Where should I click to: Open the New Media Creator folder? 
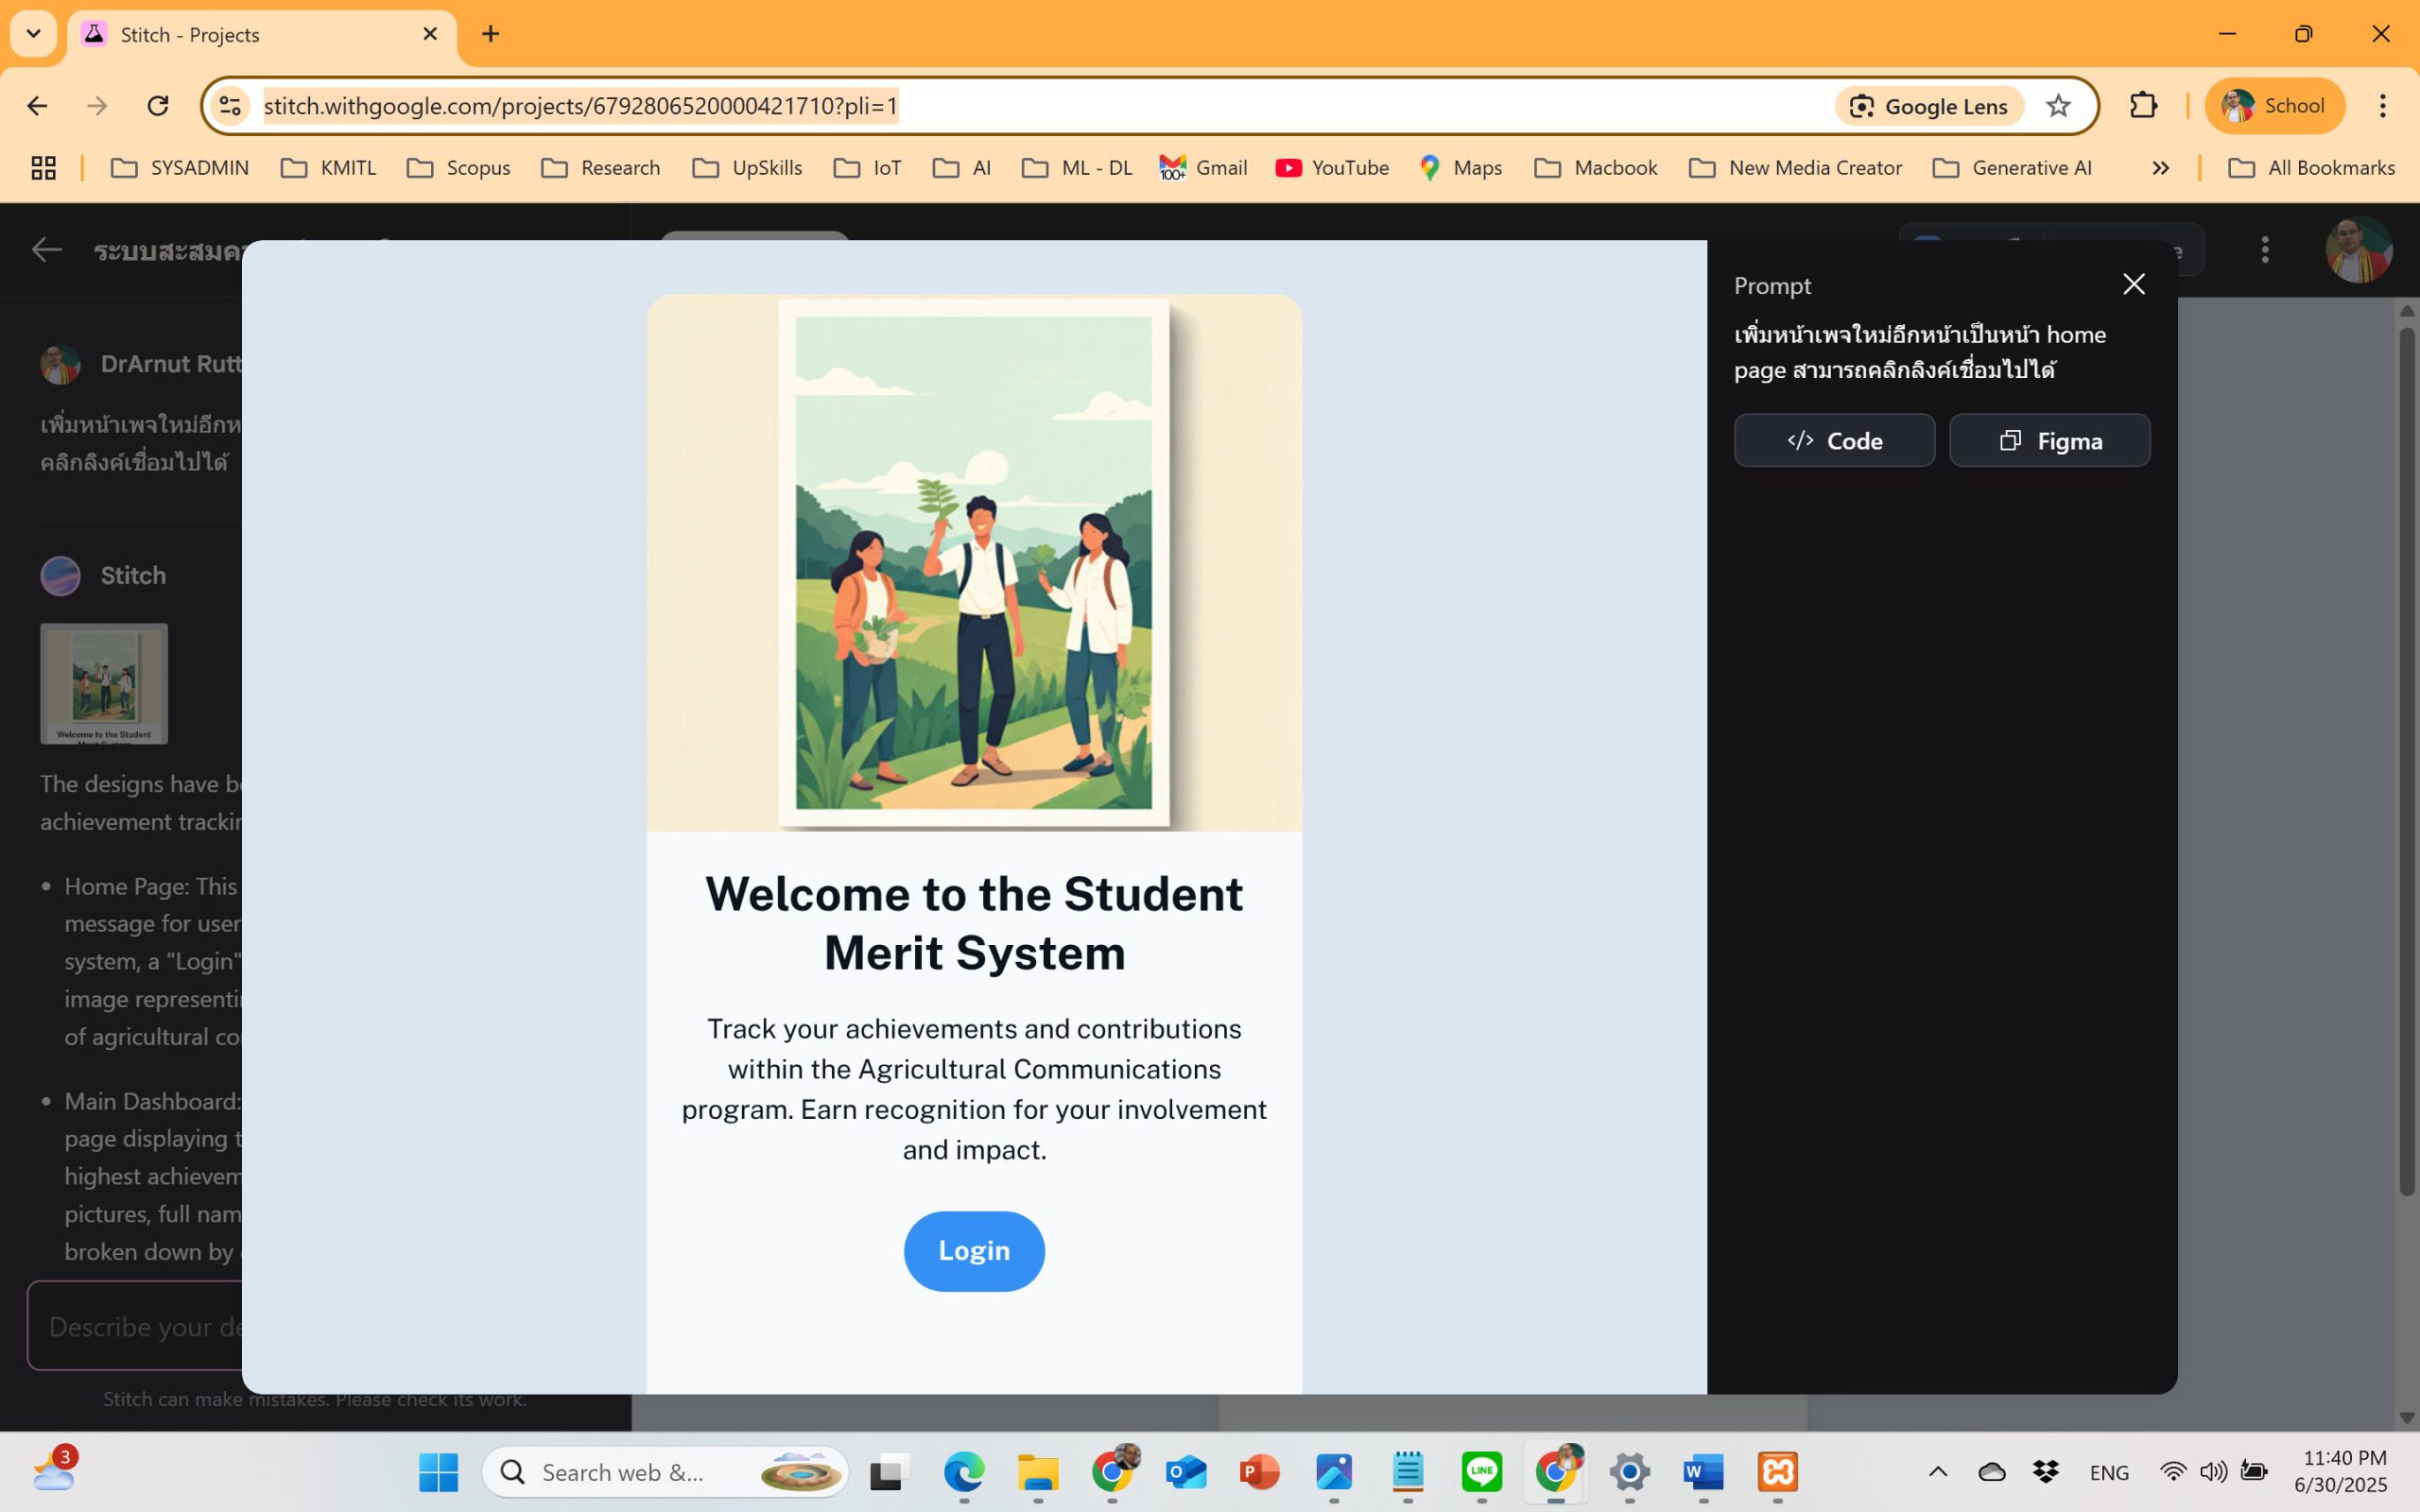pos(1795,168)
